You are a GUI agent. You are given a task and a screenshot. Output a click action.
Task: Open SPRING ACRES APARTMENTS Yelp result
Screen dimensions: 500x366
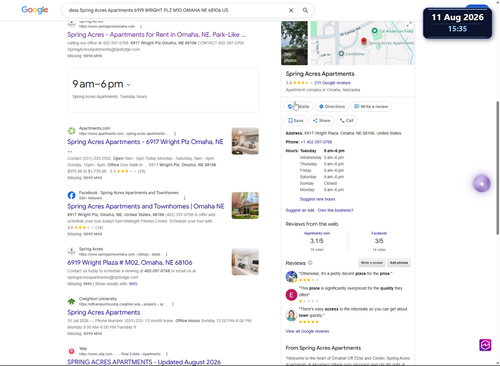144,362
